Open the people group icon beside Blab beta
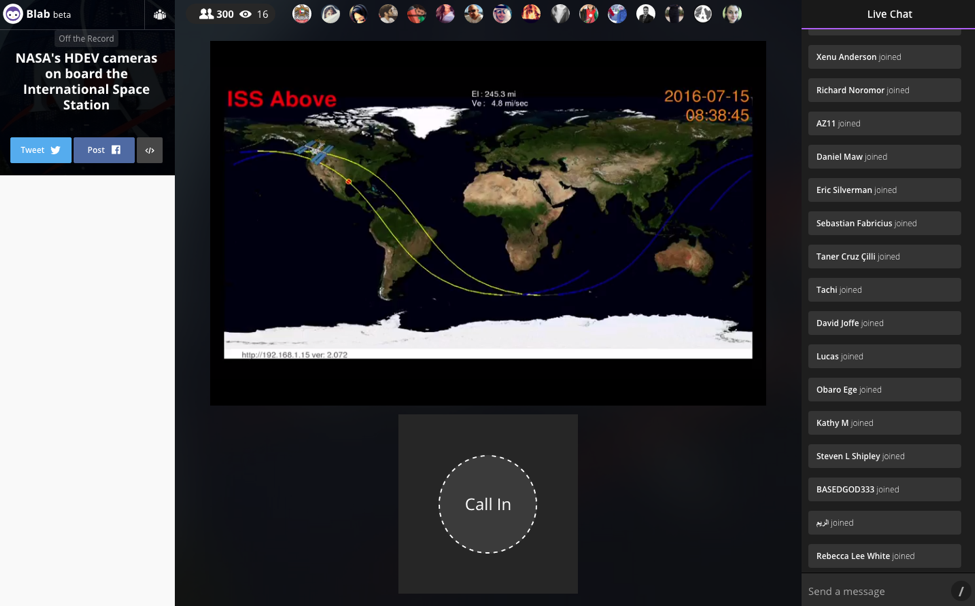This screenshot has width=975, height=606. coord(160,14)
